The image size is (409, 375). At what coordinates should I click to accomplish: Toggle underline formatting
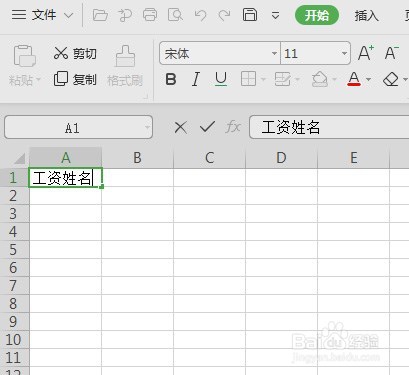pyautogui.click(x=221, y=79)
